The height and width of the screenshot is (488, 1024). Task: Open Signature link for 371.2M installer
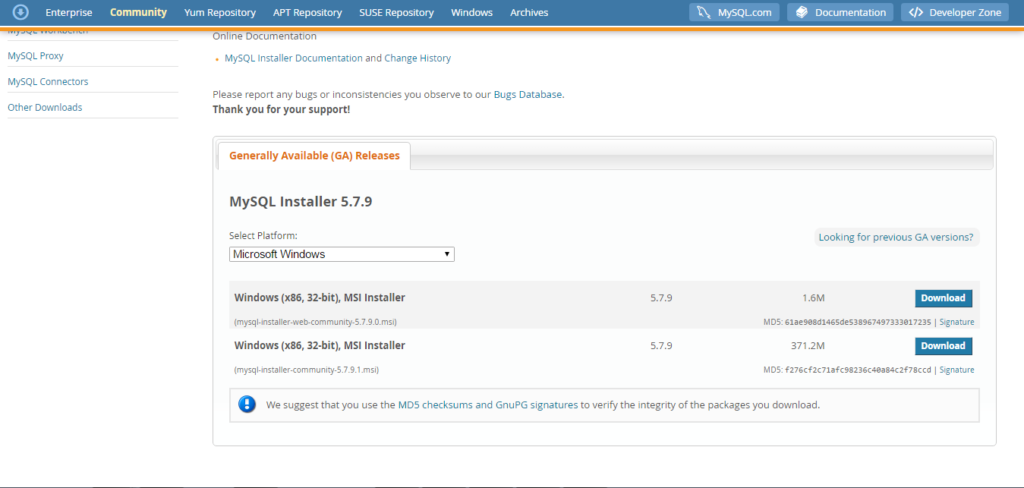pos(957,370)
